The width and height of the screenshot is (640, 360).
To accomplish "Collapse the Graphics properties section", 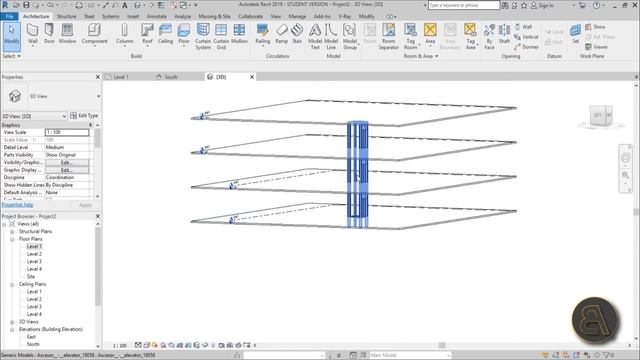I will 91,125.
